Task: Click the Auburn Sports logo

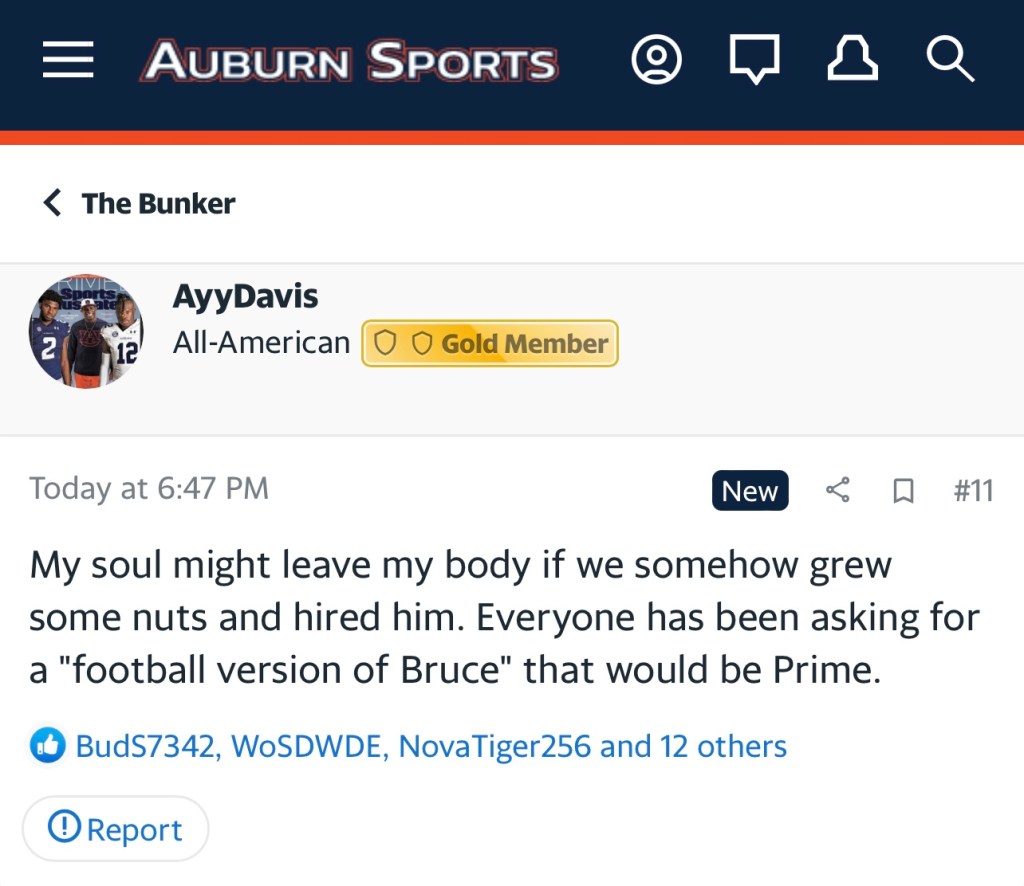Action: [x=348, y=62]
